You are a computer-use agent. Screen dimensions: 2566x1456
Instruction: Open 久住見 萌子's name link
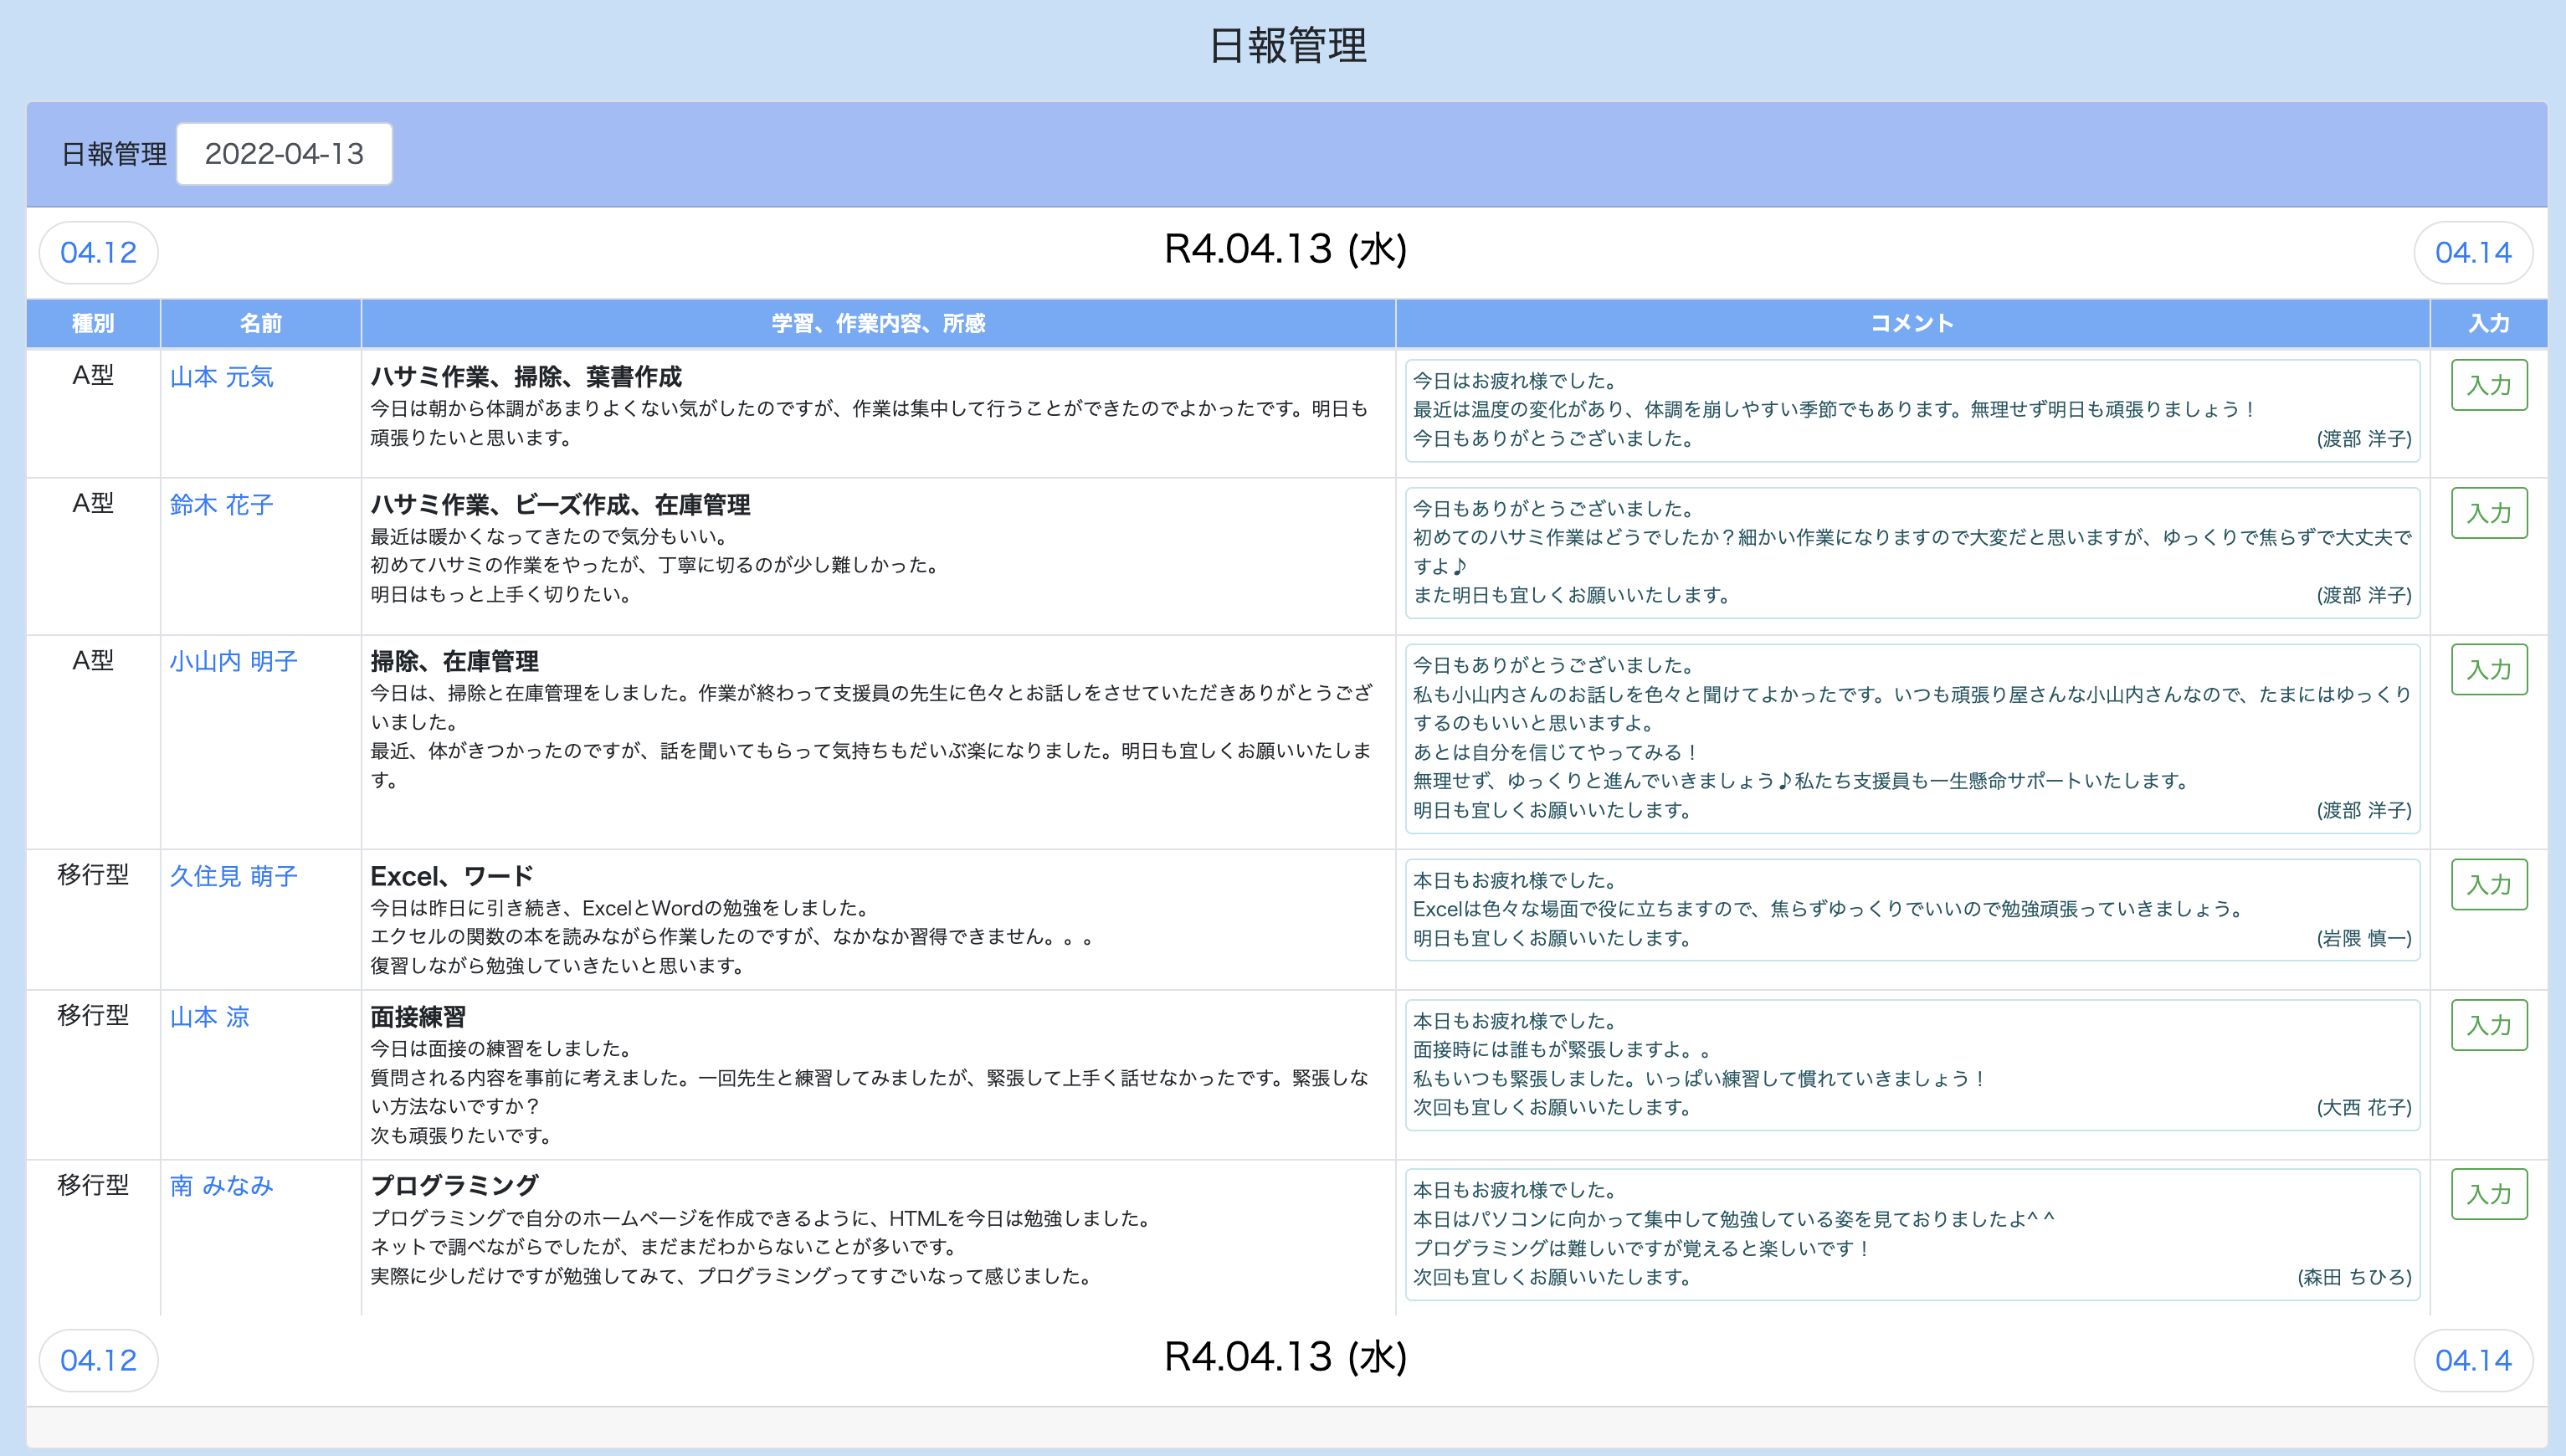point(233,876)
